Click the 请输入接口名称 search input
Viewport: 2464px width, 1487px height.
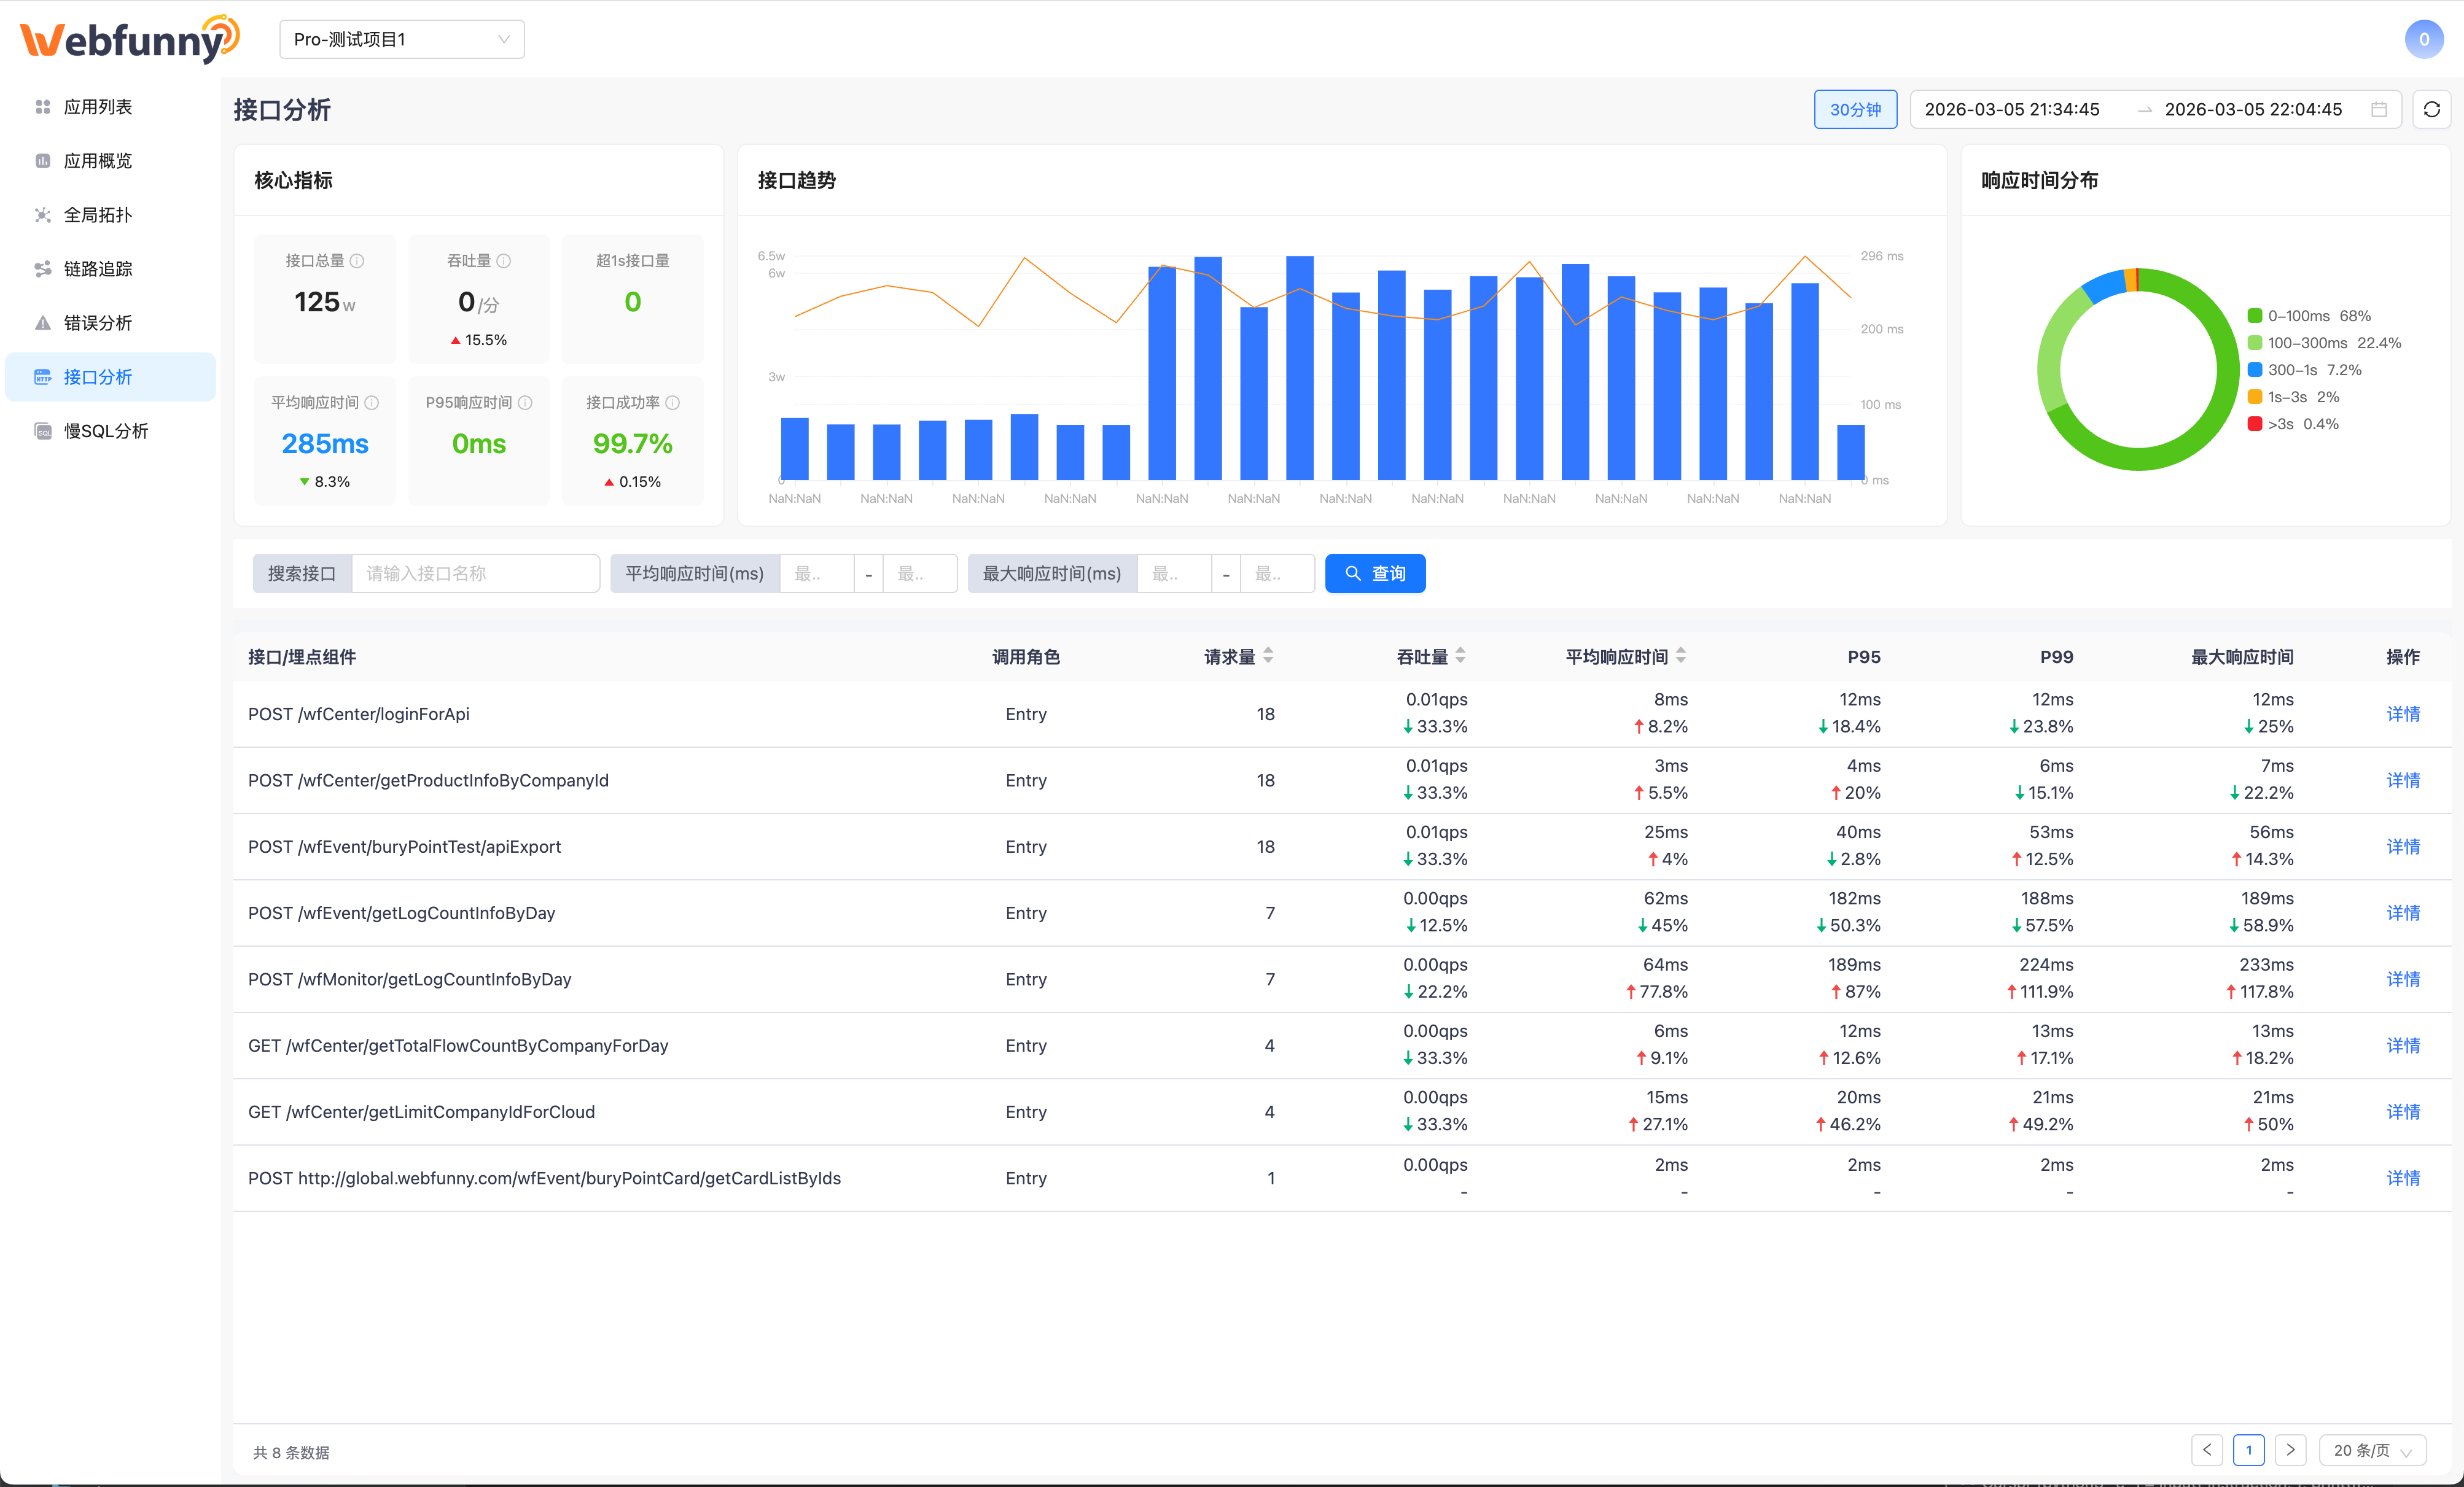tap(475, 573)
